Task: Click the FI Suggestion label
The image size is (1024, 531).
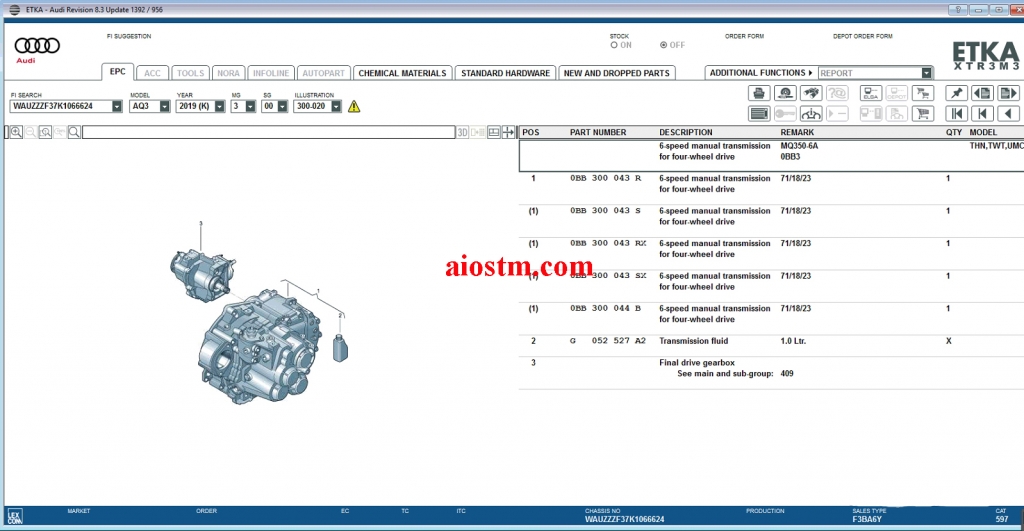Action: coord(129,36)
